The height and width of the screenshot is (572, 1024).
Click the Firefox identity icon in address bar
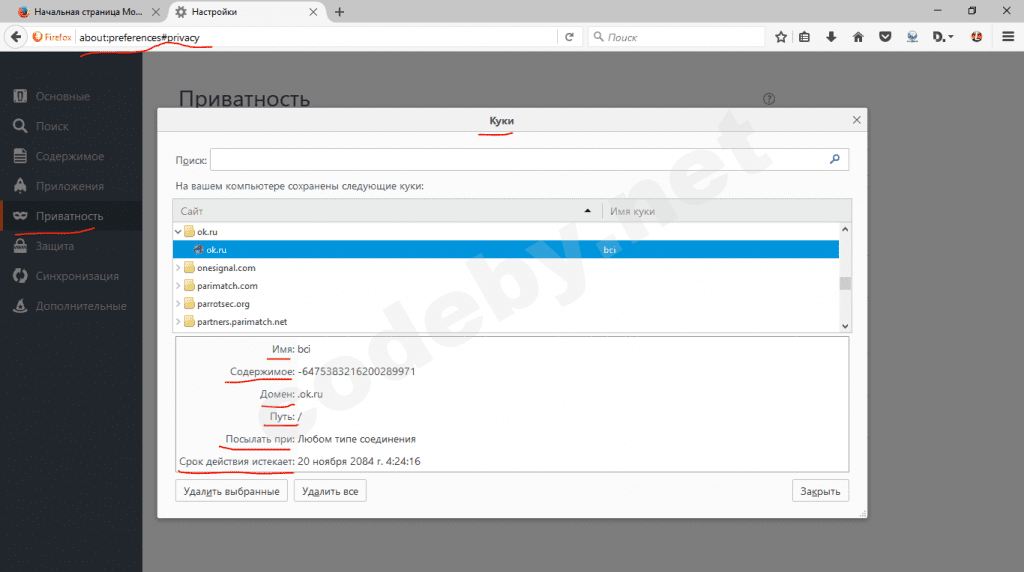tap(52, 37)
